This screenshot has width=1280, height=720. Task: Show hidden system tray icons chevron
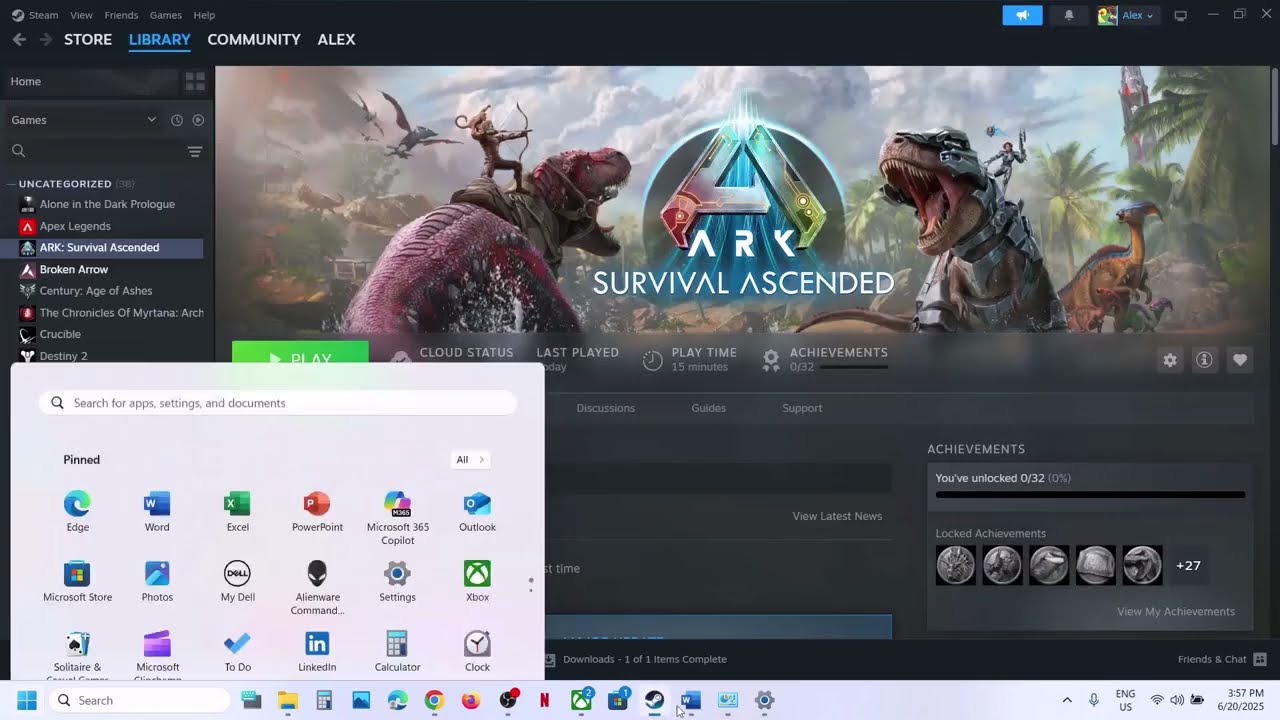(1066, 700)
